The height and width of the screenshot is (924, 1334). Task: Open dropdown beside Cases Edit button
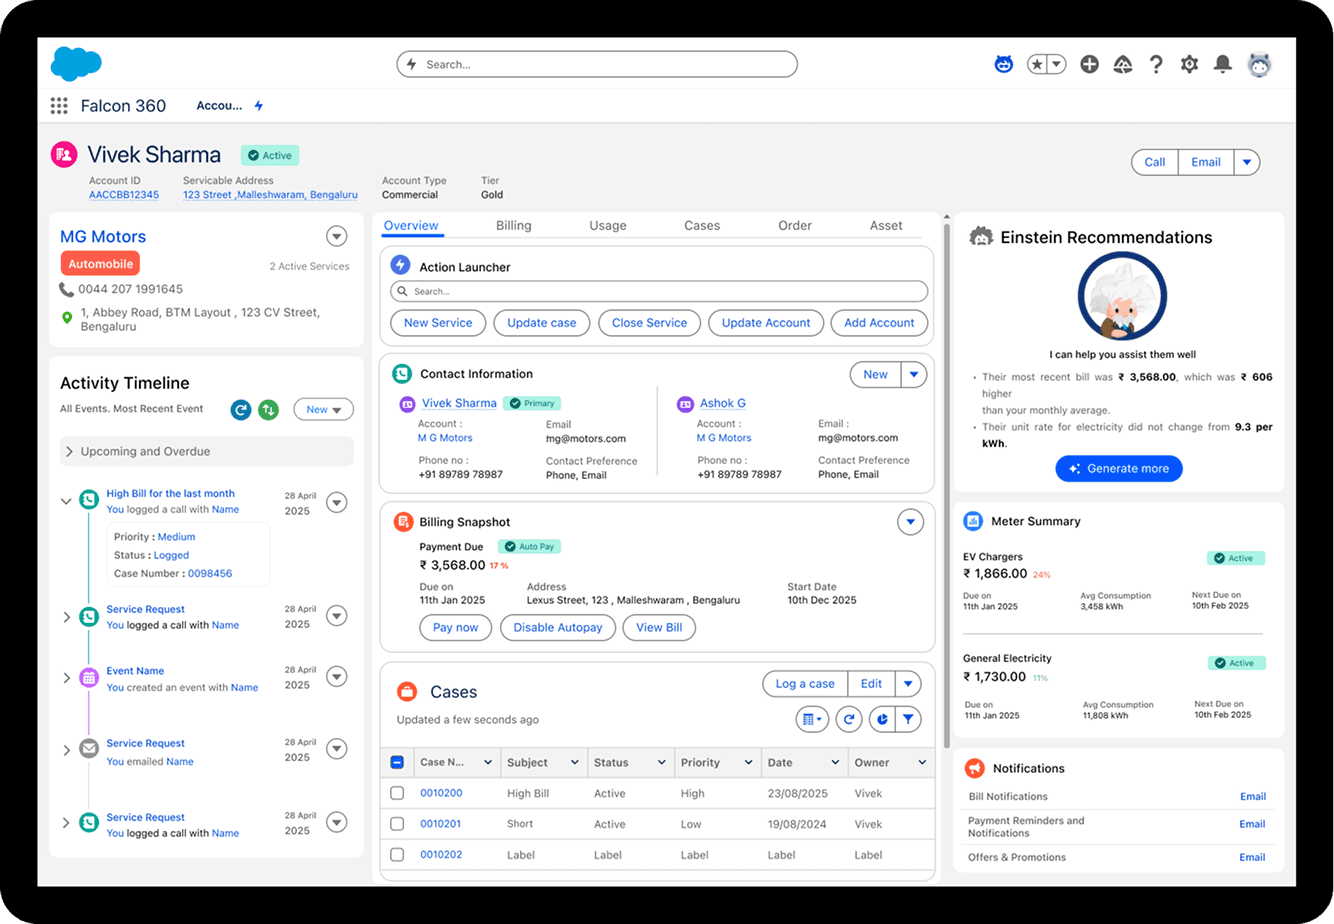tap(908, 684)
